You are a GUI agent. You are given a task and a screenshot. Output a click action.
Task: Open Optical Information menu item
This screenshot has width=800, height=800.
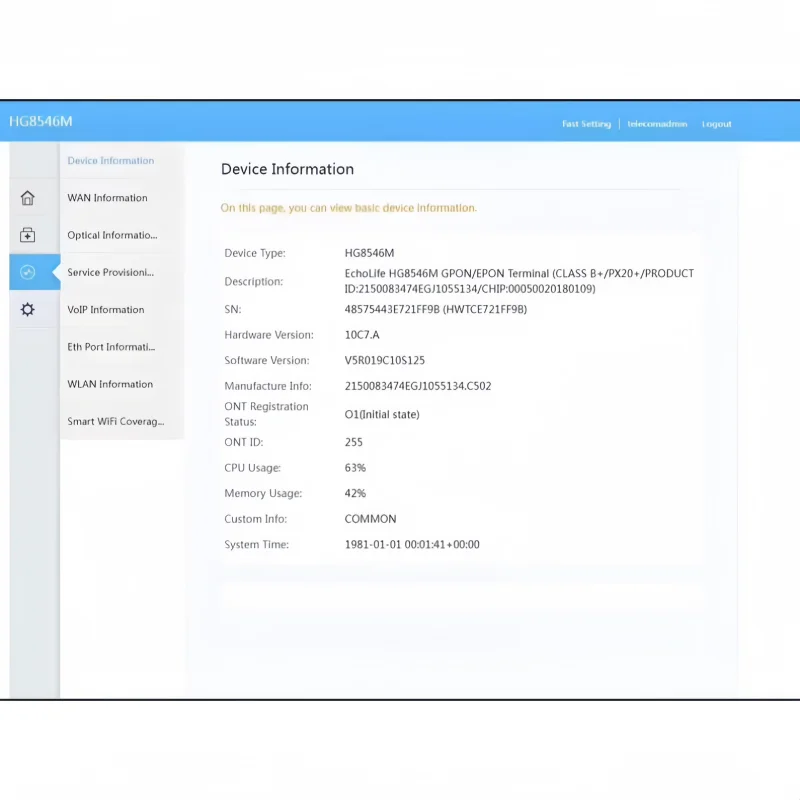[x=112, y=235]
